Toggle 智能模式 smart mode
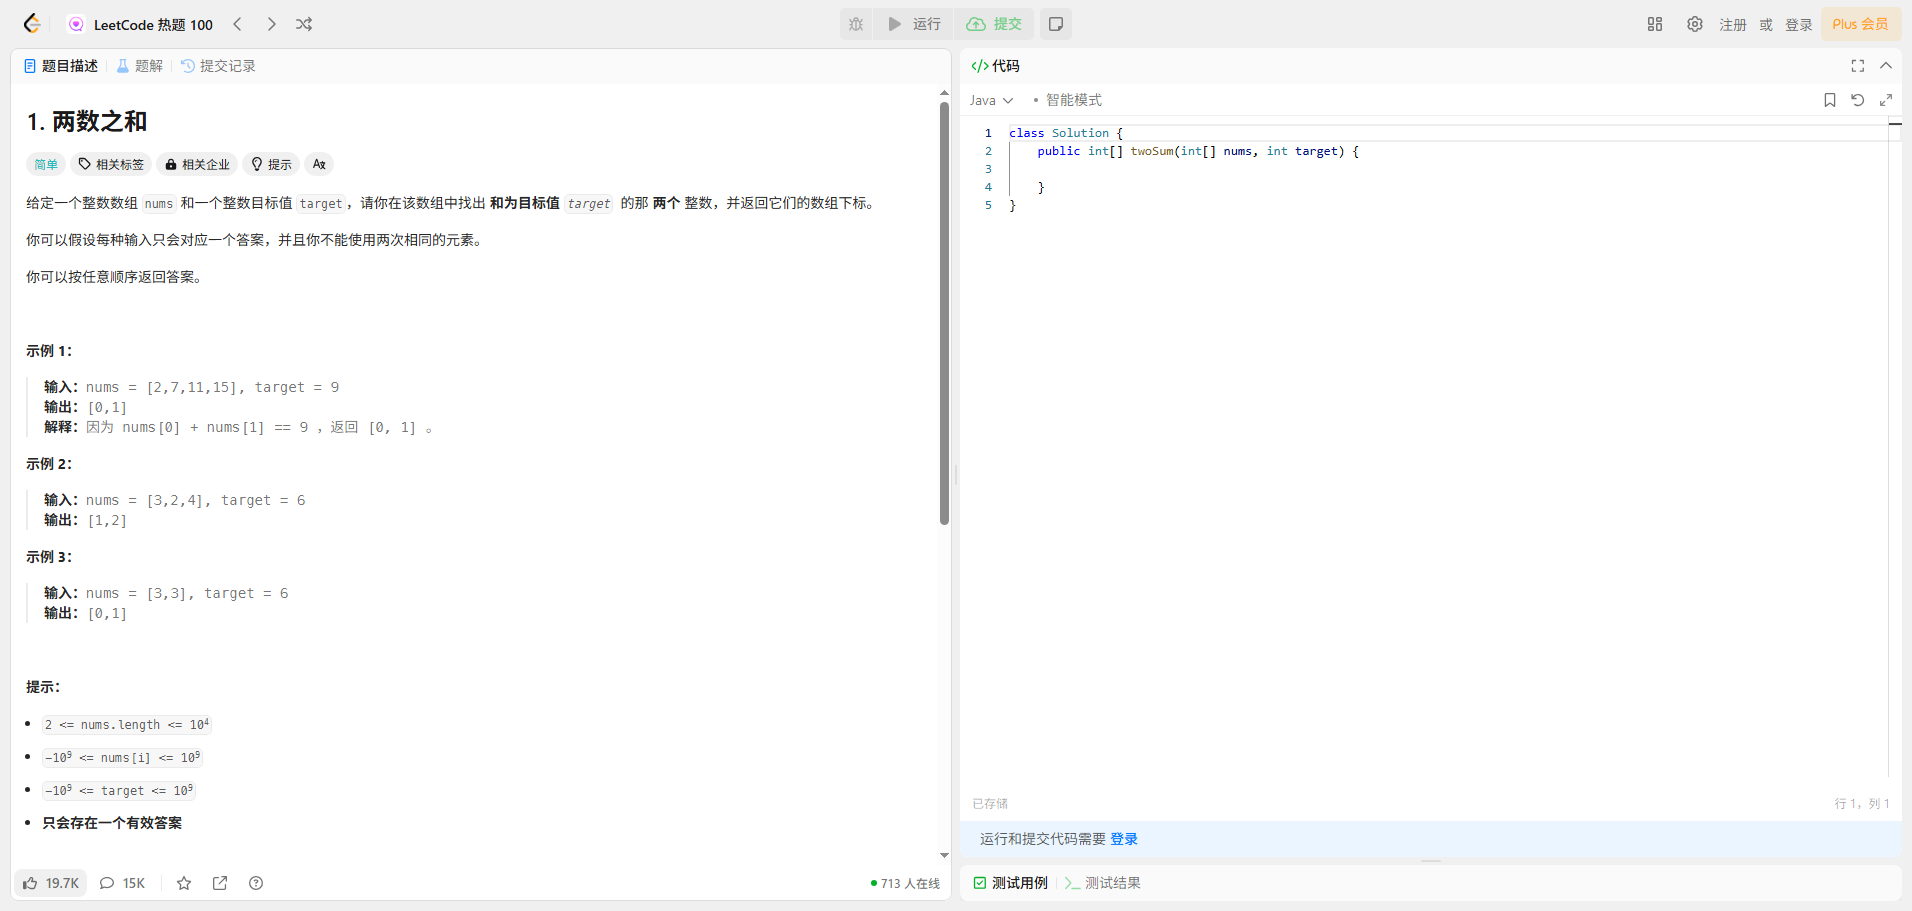Viewport: 1912px width, 911px height. pyautogui.click(x=1067, y=100)
